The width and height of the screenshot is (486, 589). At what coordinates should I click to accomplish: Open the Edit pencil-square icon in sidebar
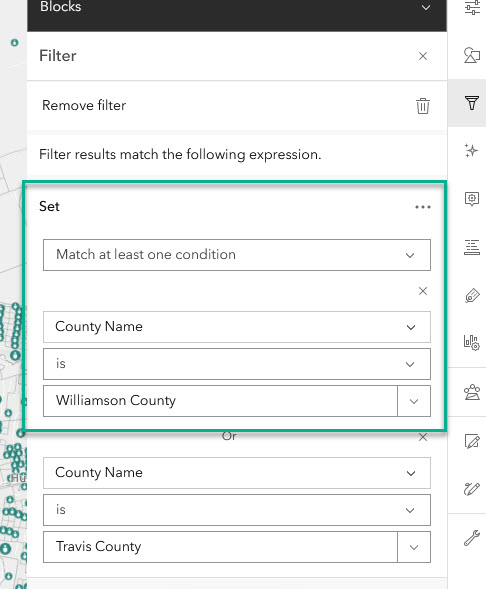[x=472, y=441]
